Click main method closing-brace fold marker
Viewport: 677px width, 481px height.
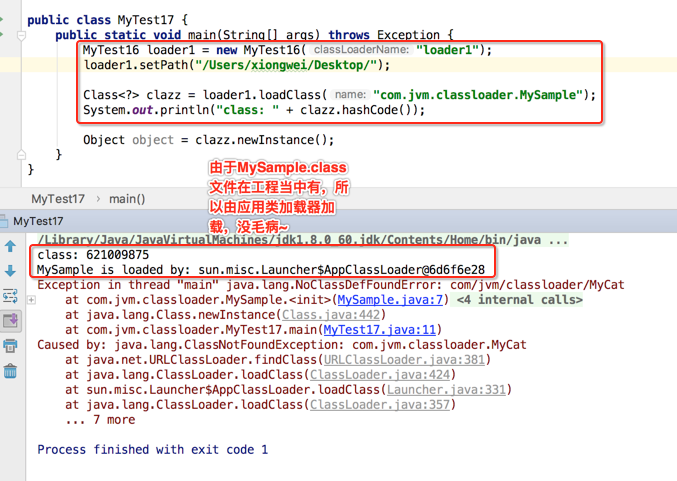pos(21,155)
